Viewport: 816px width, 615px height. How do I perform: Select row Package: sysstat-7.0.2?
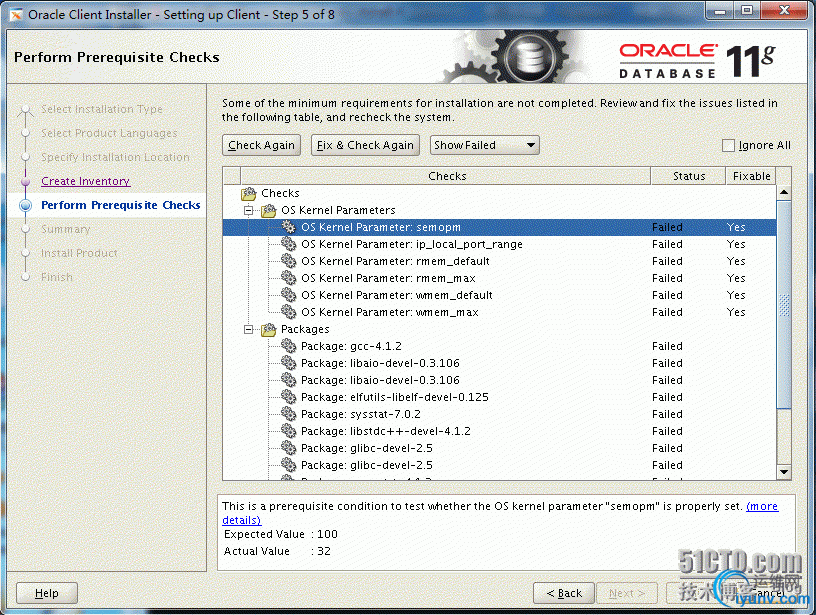pos(500,414)
